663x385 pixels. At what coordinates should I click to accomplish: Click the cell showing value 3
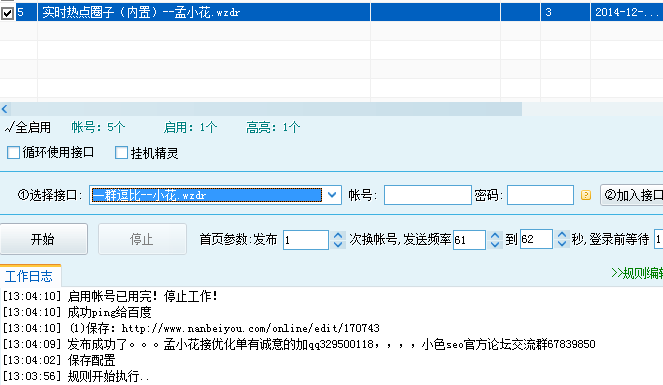[x=565, y=12]
